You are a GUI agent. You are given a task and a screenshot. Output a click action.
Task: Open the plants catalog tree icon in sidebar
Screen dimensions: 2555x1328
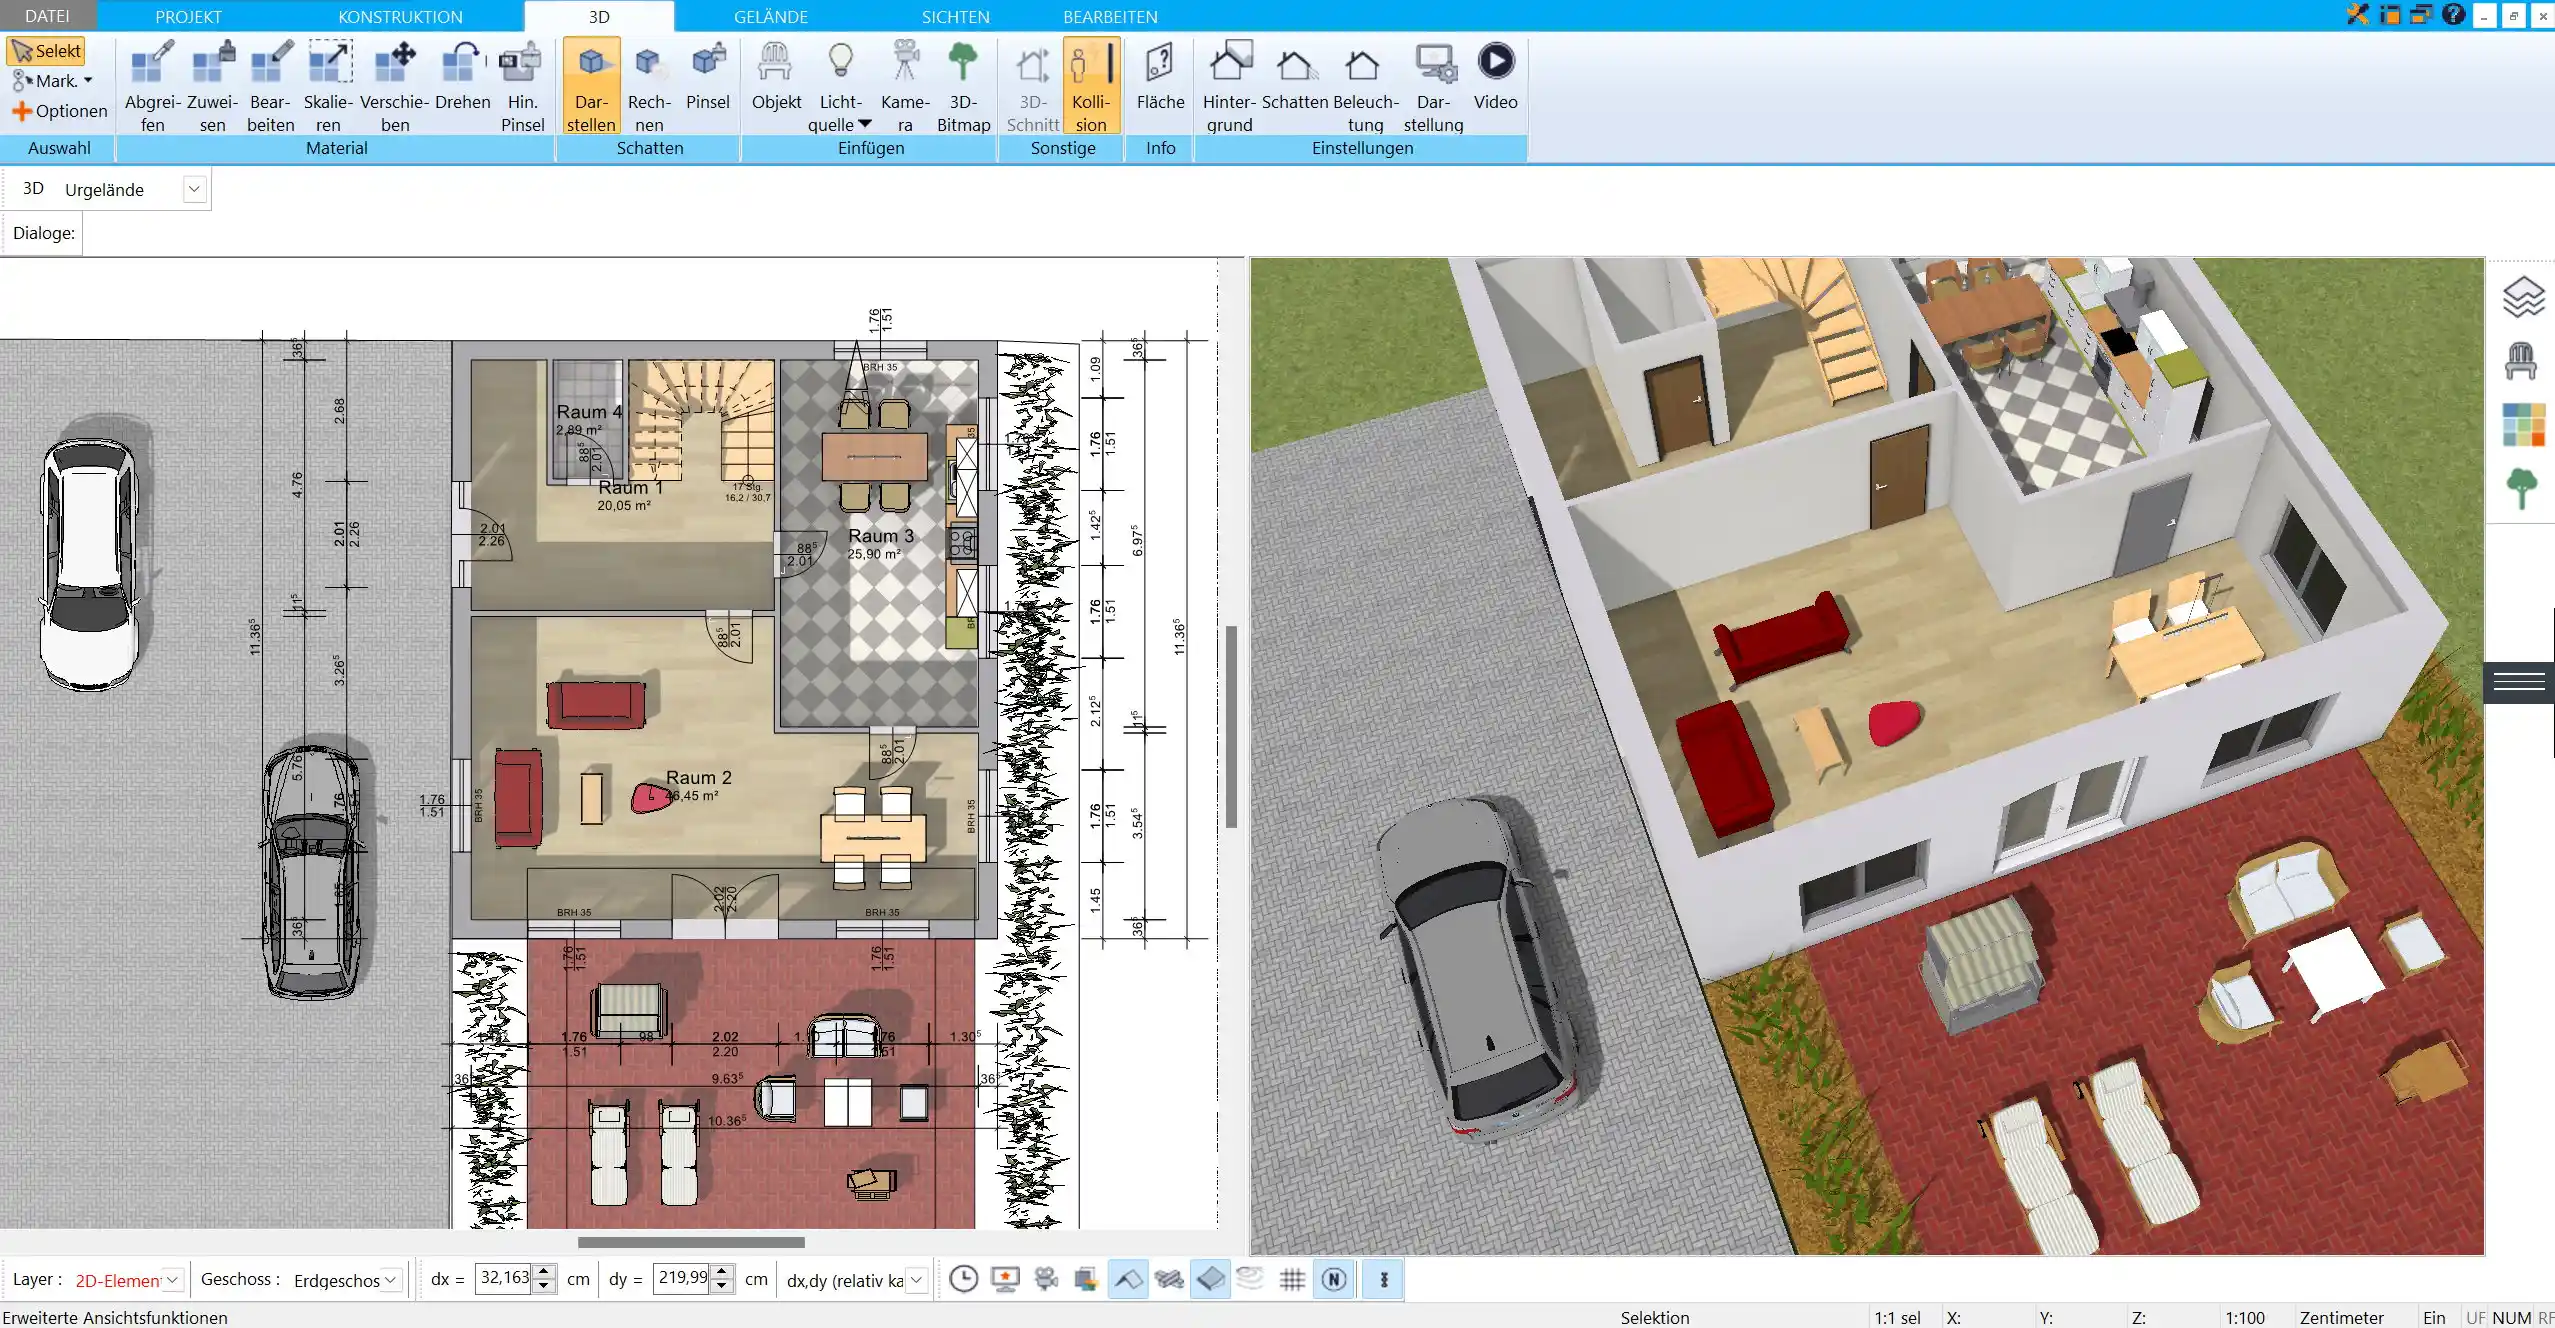2521,489
